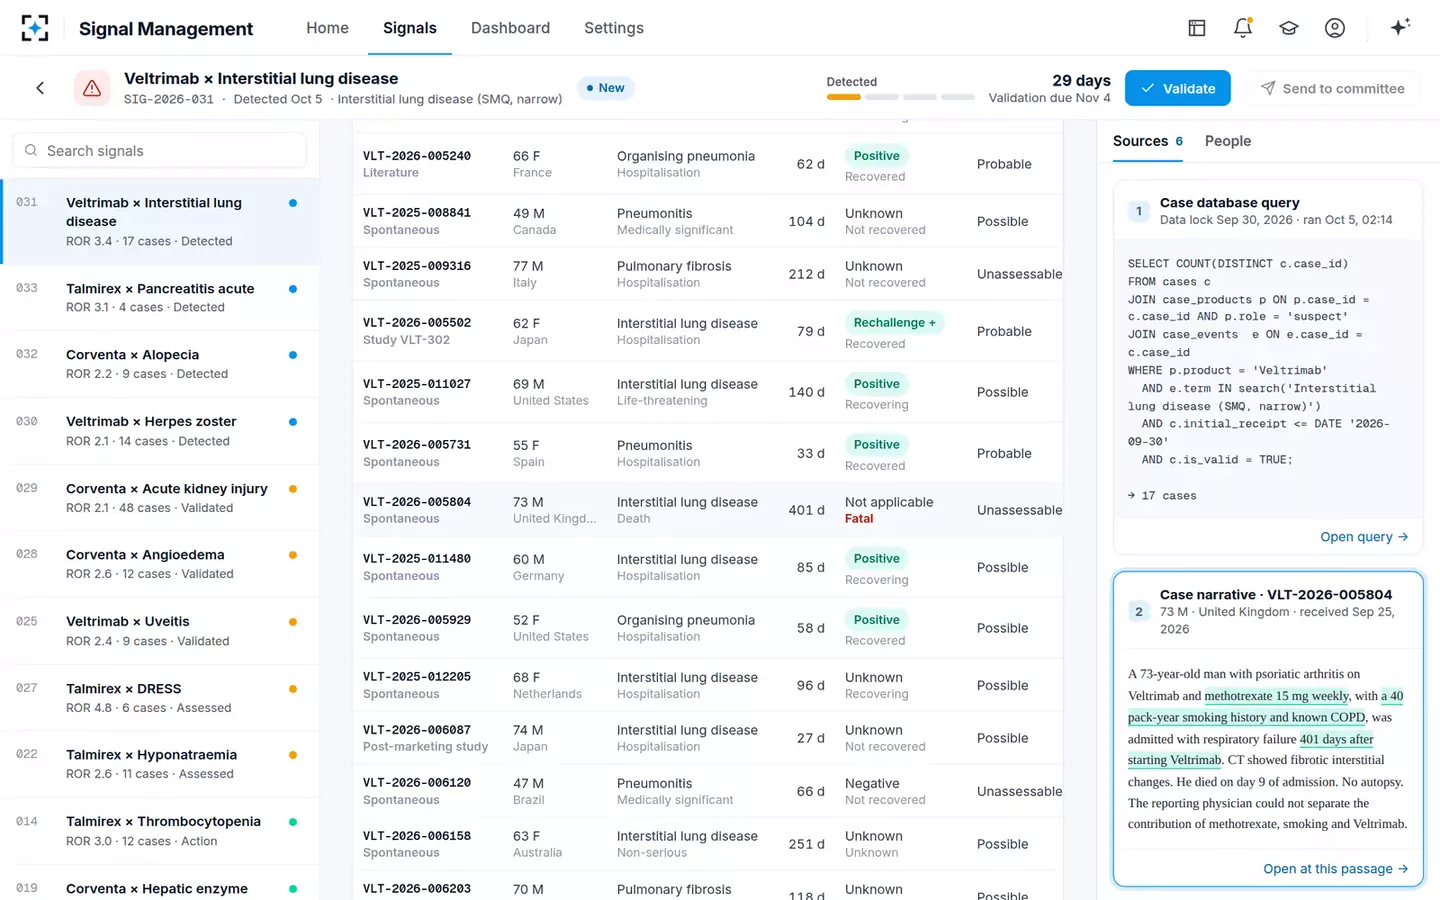
Task: Click the 17 cases query result
Action: [1162, 496]
